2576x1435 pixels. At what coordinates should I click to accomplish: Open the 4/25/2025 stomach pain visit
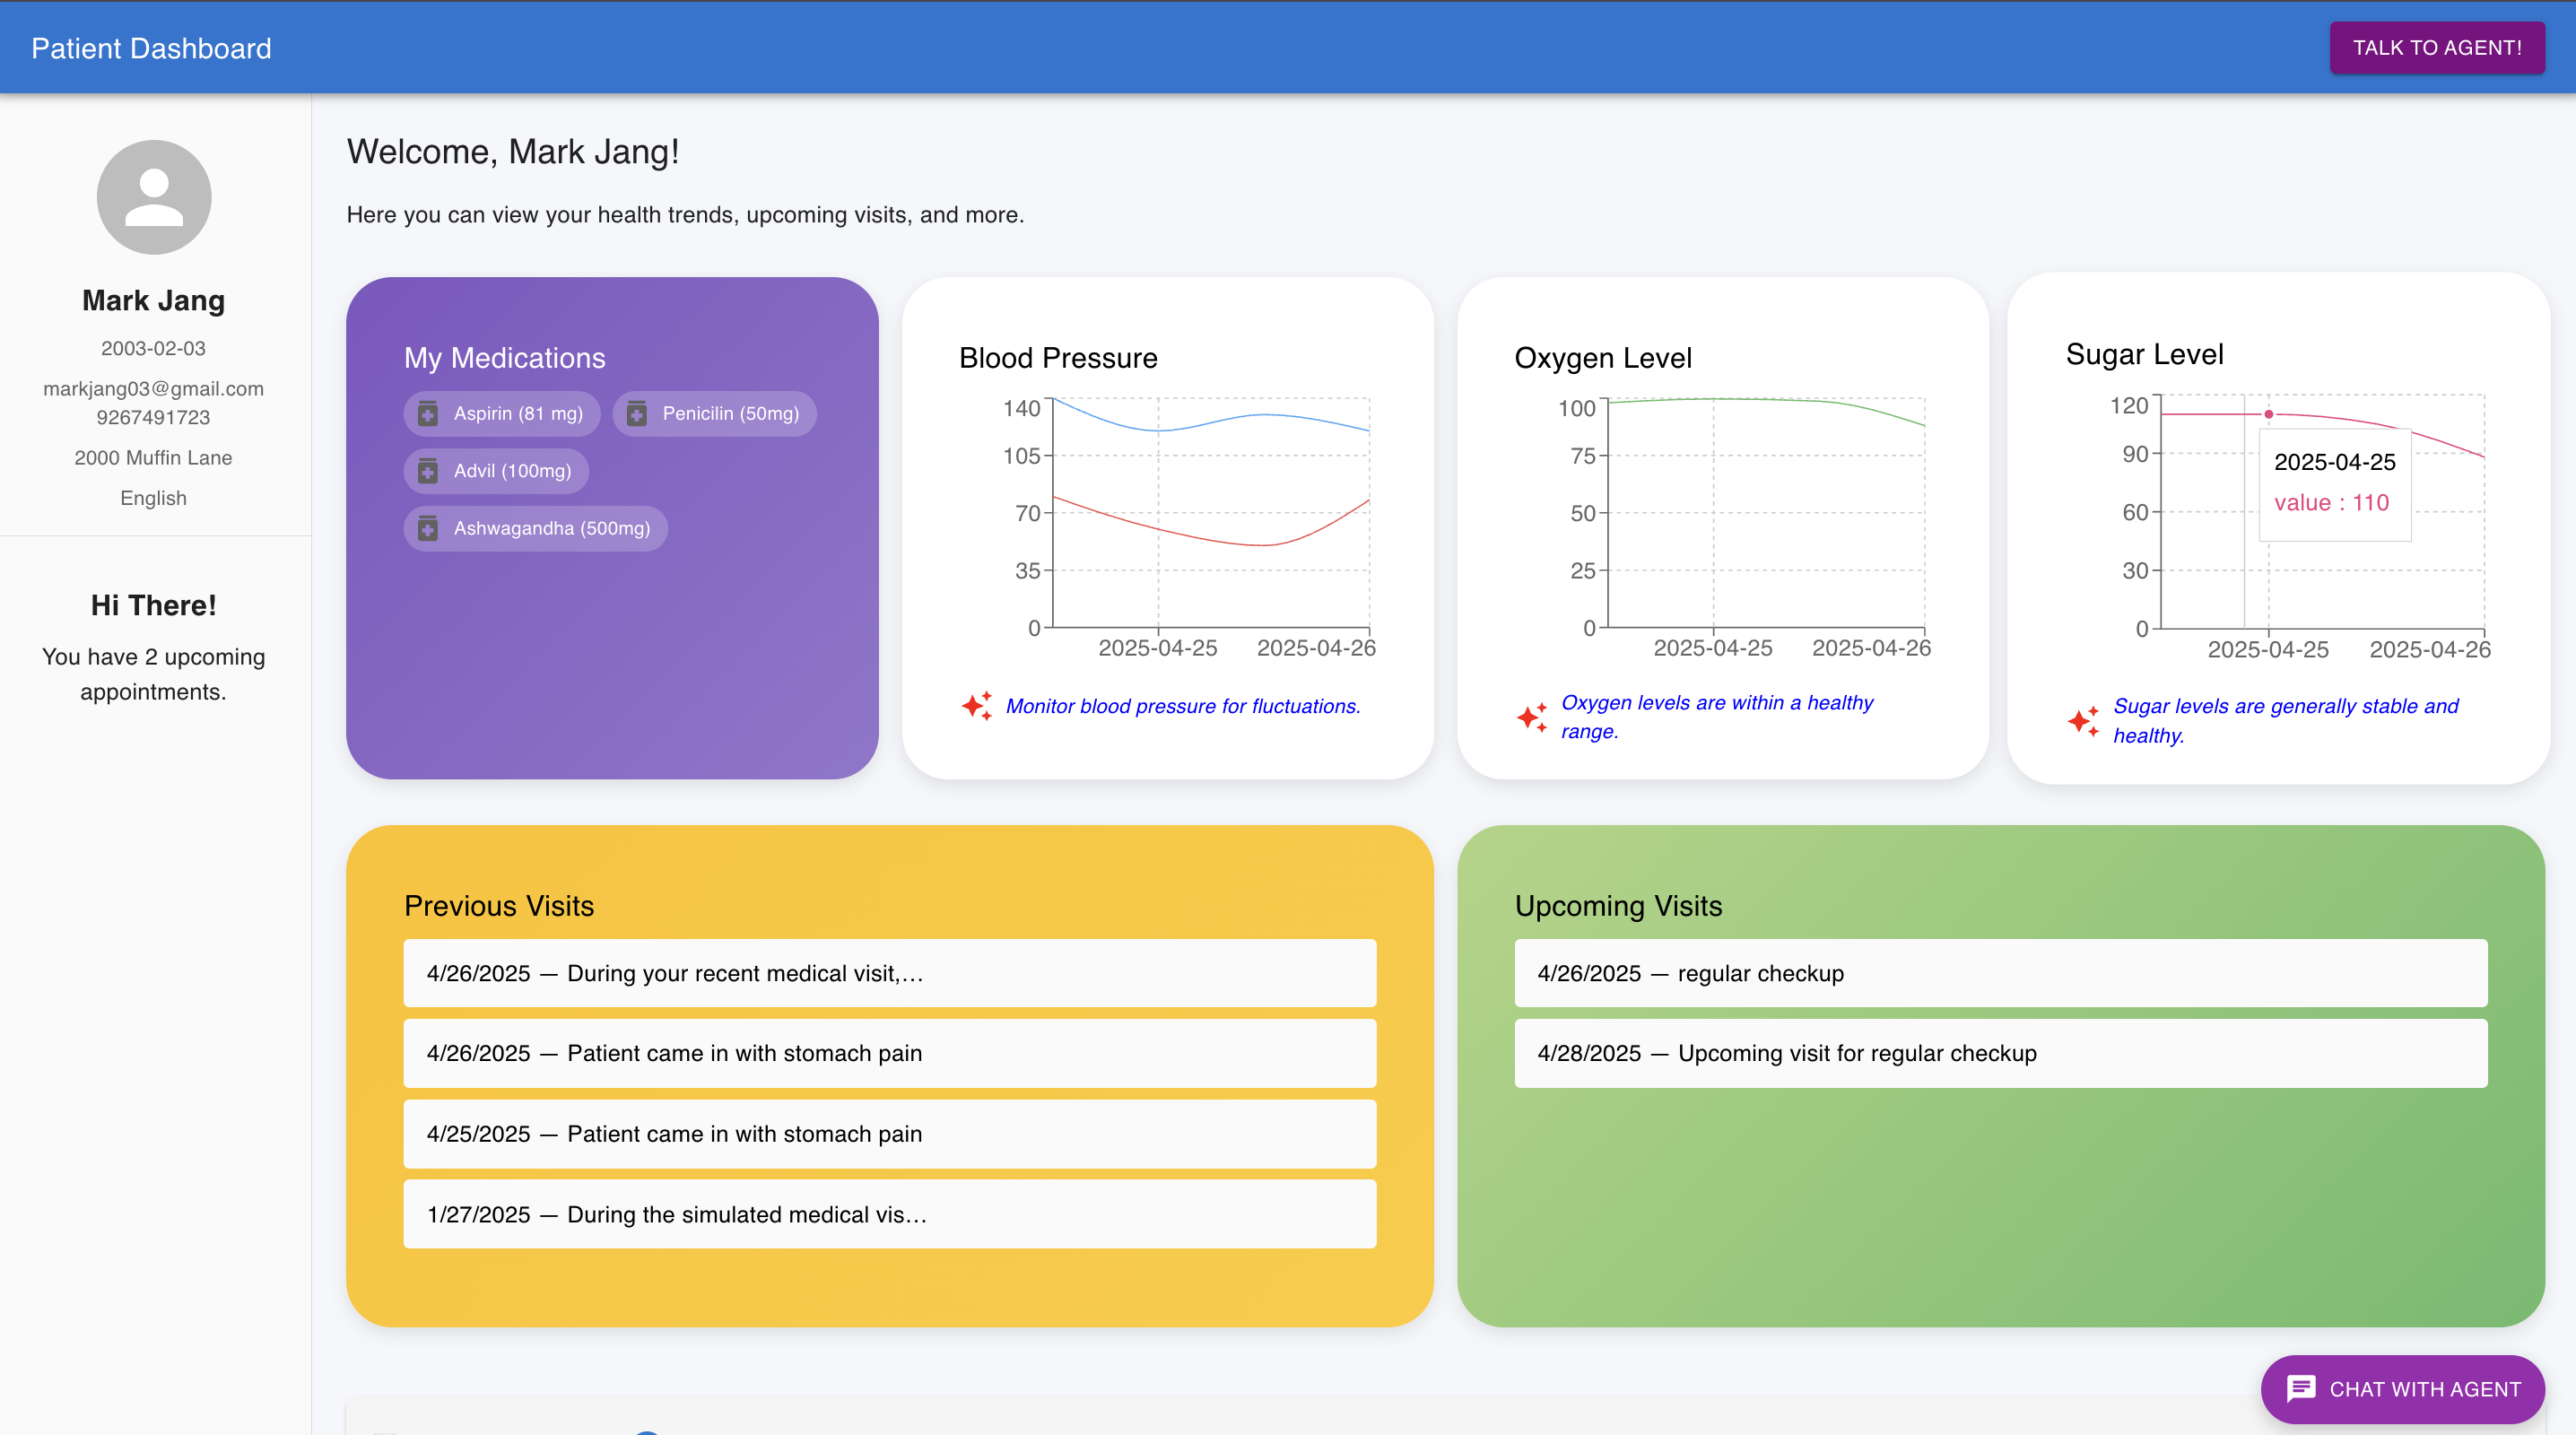tap(889, 1134)
